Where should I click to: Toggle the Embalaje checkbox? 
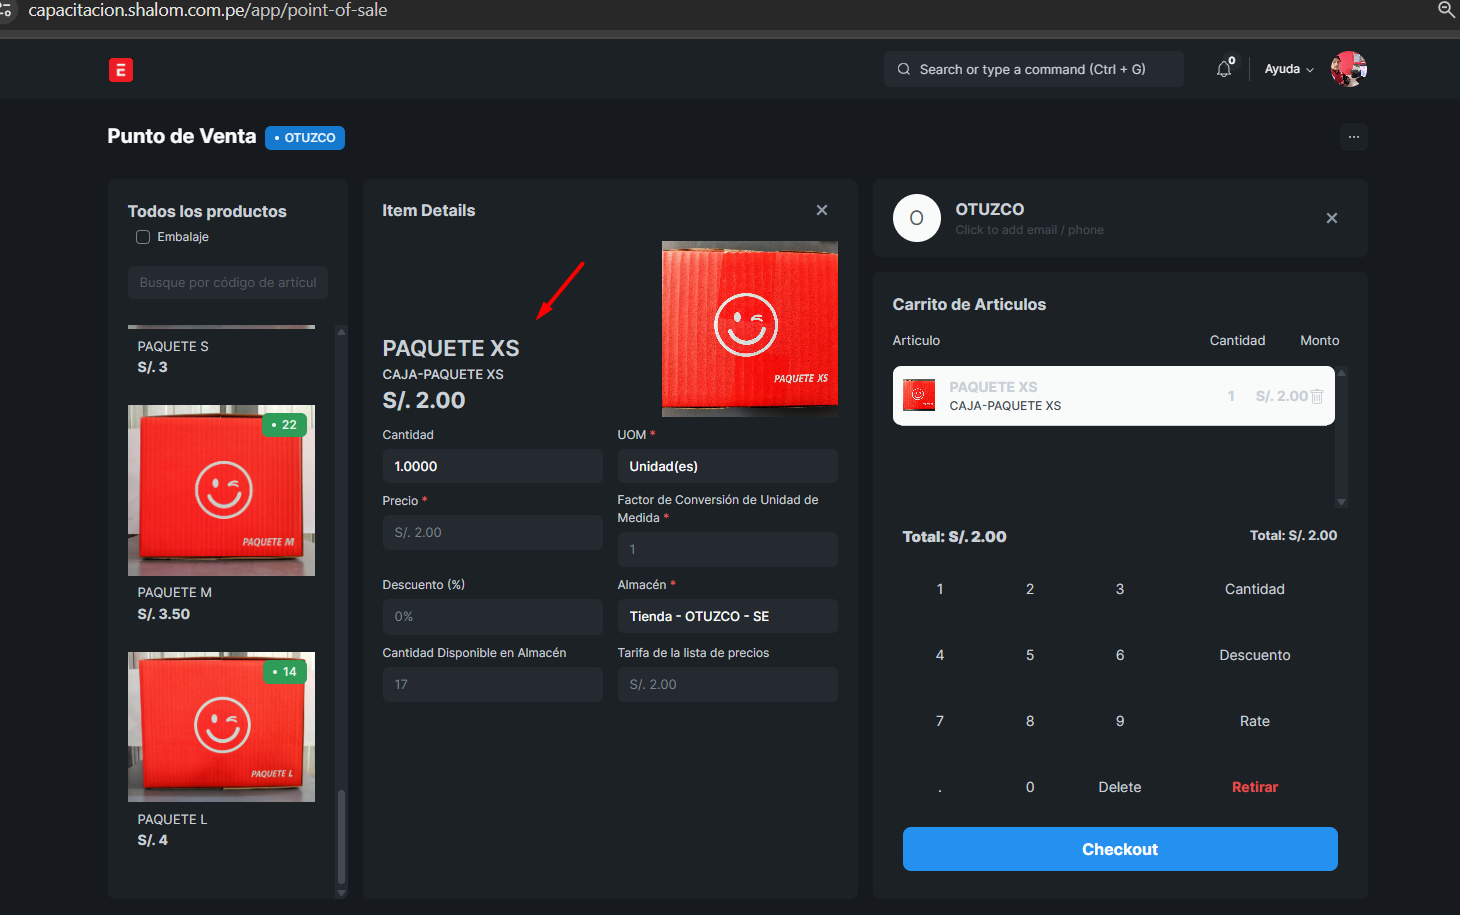point(143,237)
